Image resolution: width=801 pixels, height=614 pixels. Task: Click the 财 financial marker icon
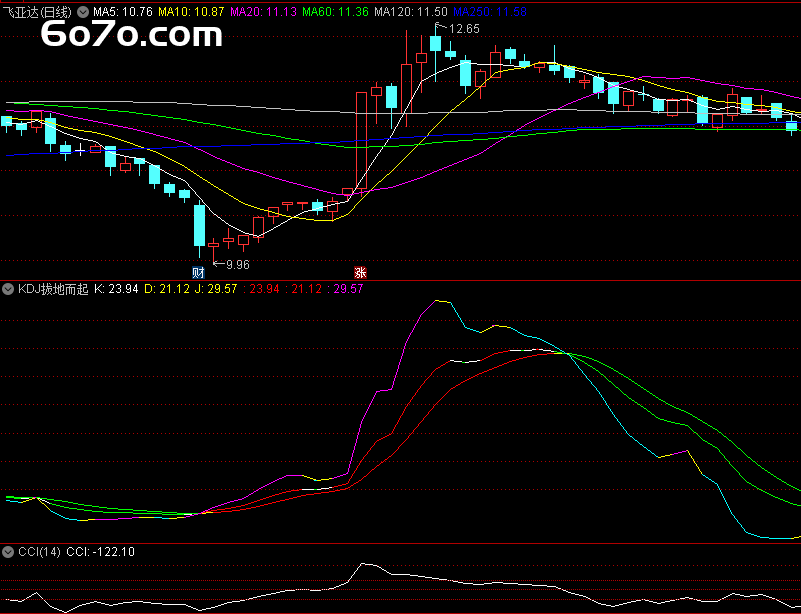(198, 272)
